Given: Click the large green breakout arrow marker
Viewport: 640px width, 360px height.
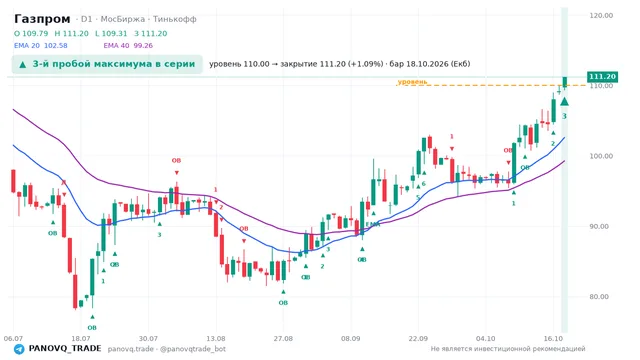Looking at the screenshot, I should tap(564, 102).
